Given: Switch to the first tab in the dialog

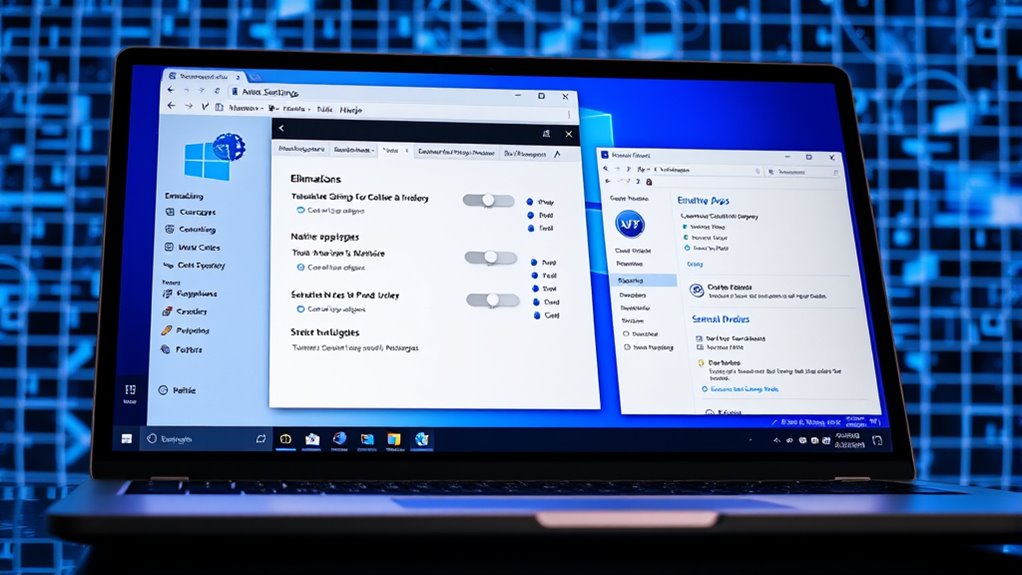Looking at the screenshot, I should tap(301, 149).
